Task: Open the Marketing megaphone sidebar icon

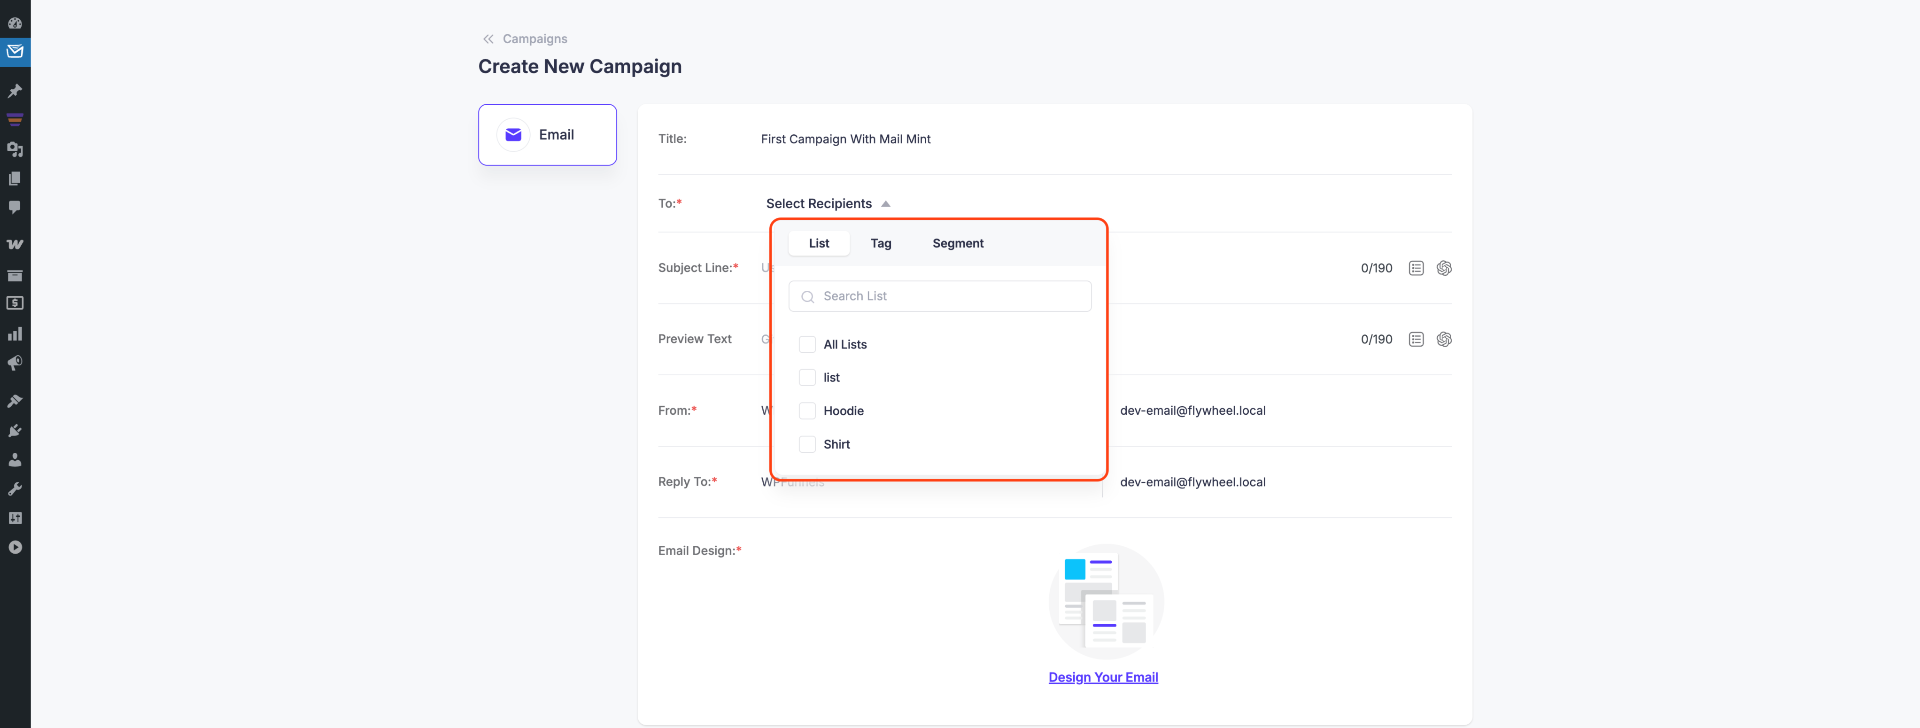Action: [15, 363]
